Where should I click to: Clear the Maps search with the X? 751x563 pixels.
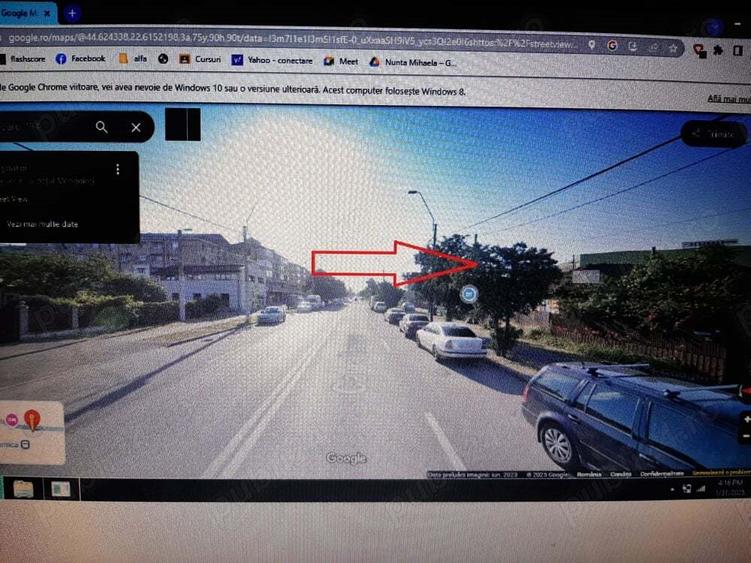[136, 127]
